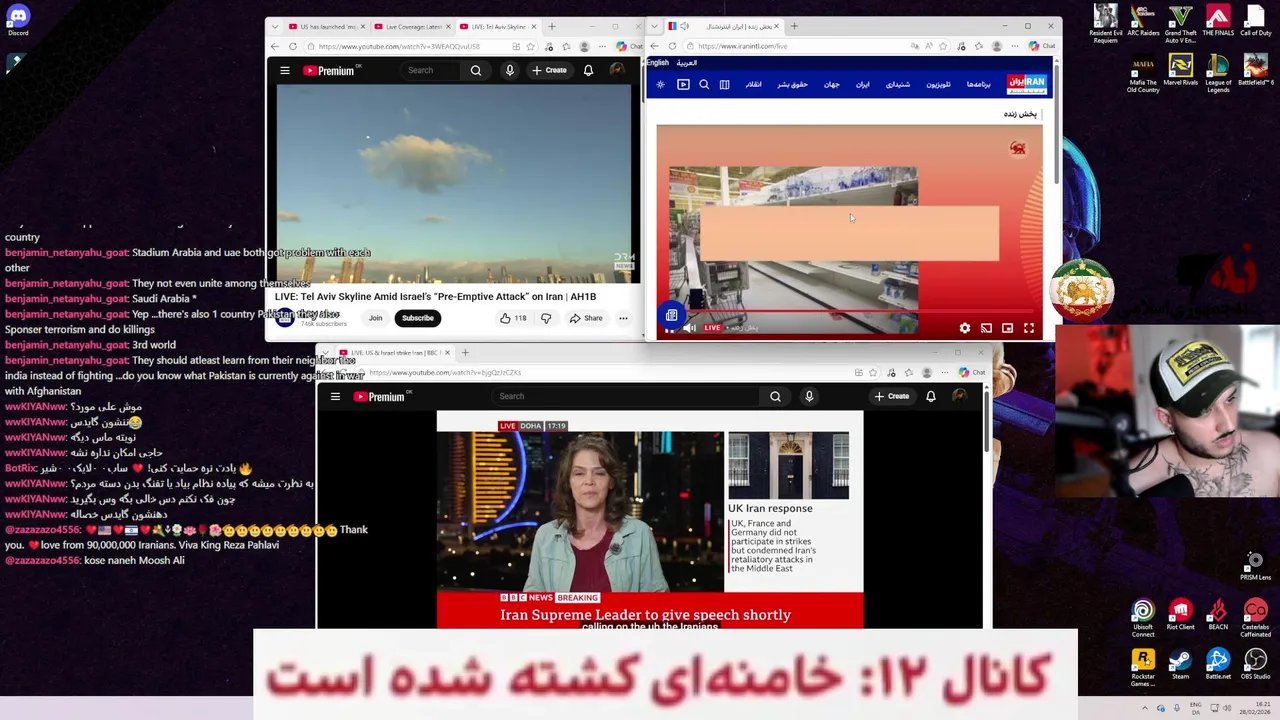Open the Steam desktop shortcut
The image size is (1280, 720).
(1180, 665)
